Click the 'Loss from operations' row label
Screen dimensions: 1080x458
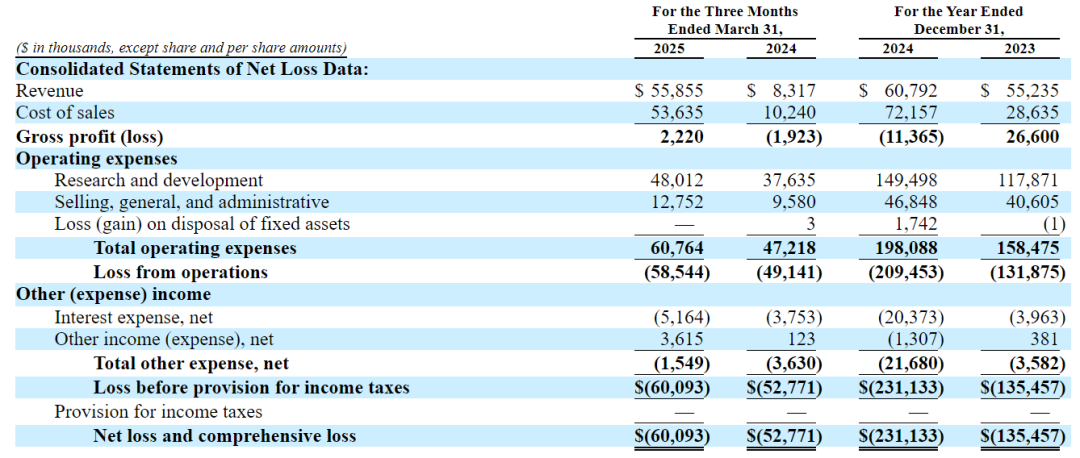[x=180, y=272]
